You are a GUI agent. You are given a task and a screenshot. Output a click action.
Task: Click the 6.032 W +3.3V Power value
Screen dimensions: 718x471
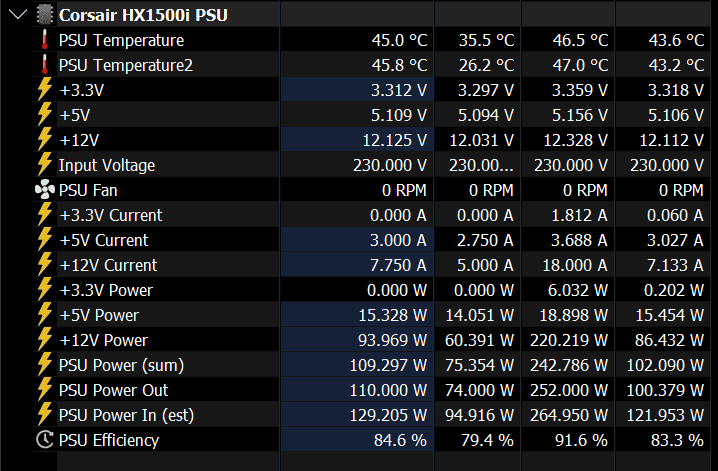point(578,290)
